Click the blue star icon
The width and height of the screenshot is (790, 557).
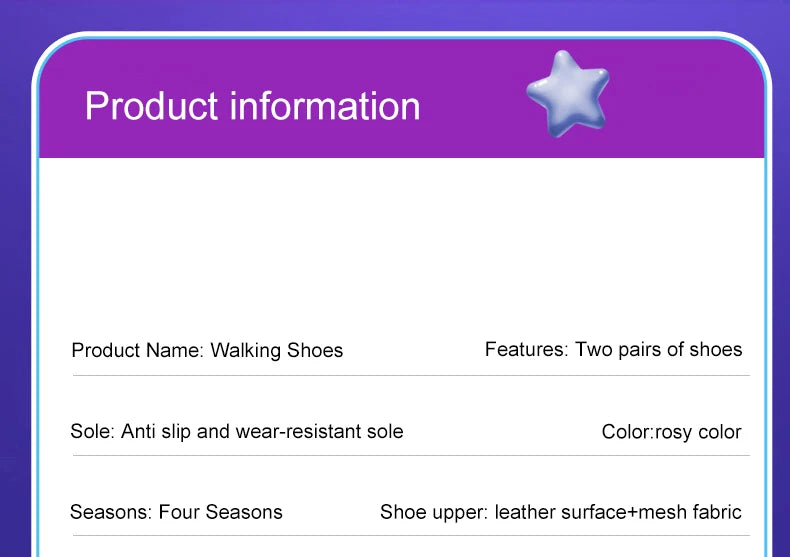[567, 93]
